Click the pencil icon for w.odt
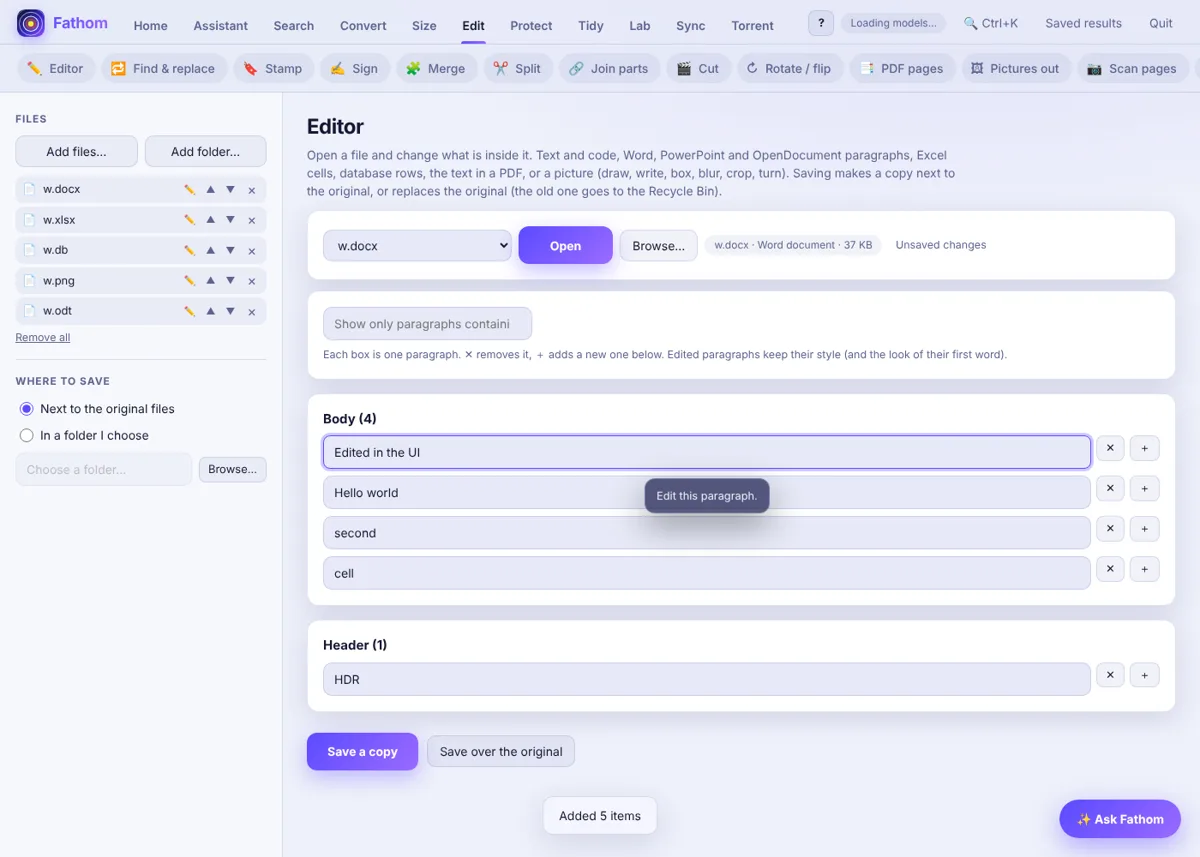1200x857 pixels. 190,311
